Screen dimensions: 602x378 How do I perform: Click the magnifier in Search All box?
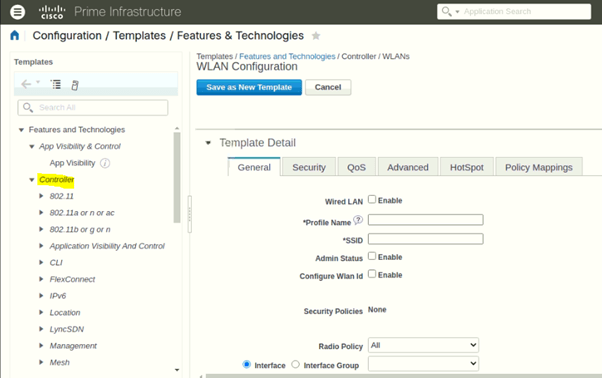tap(28, 107)
